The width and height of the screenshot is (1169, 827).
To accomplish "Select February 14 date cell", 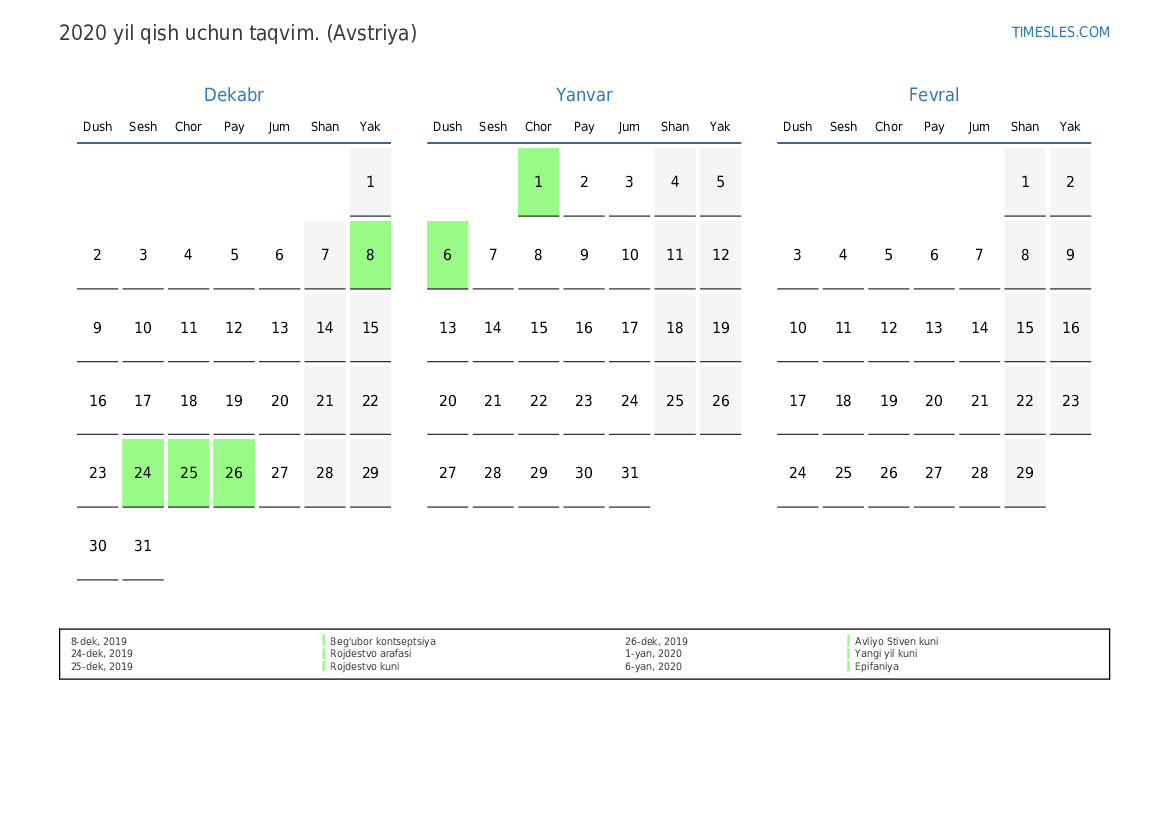I will pos(979,328).
